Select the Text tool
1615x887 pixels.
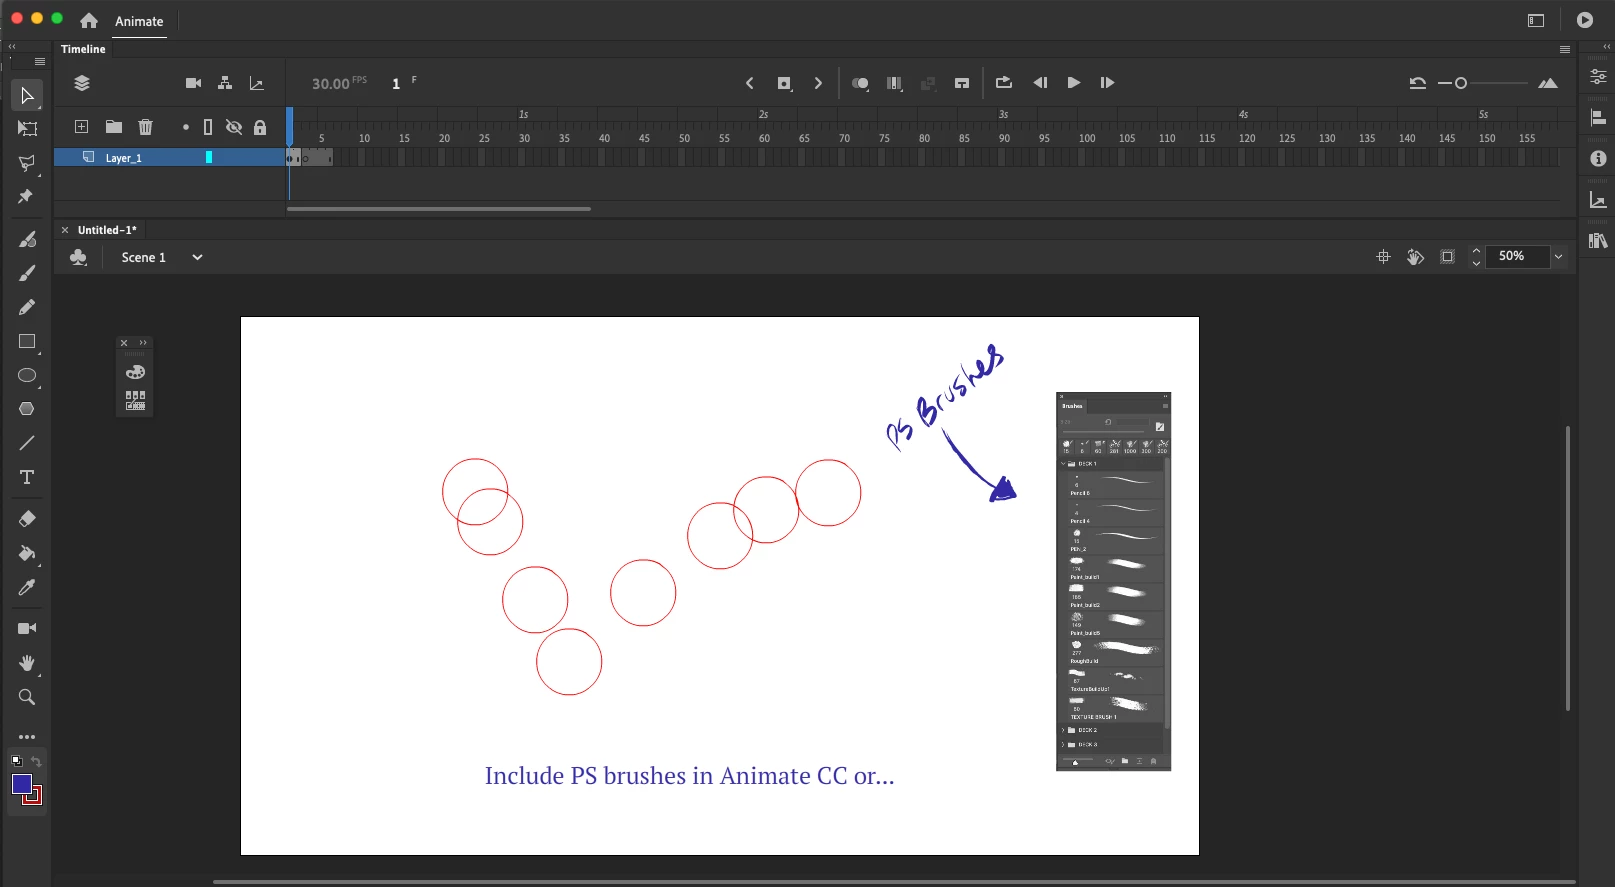(27, 477)
